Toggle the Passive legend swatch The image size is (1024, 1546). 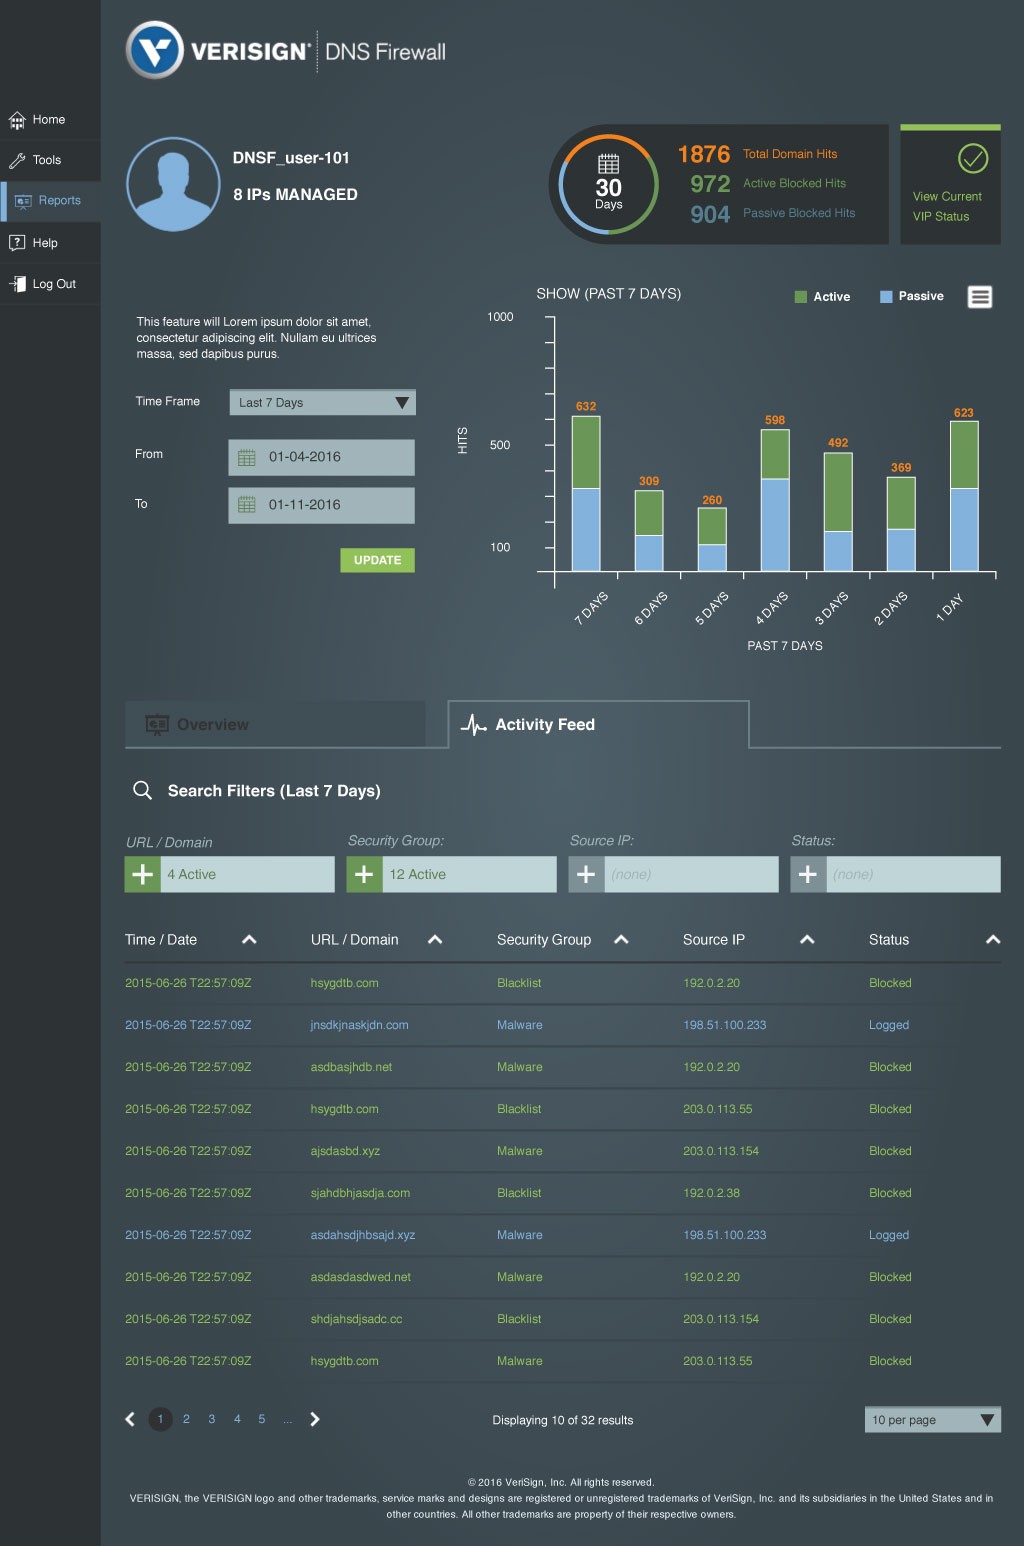click(886, 297)
